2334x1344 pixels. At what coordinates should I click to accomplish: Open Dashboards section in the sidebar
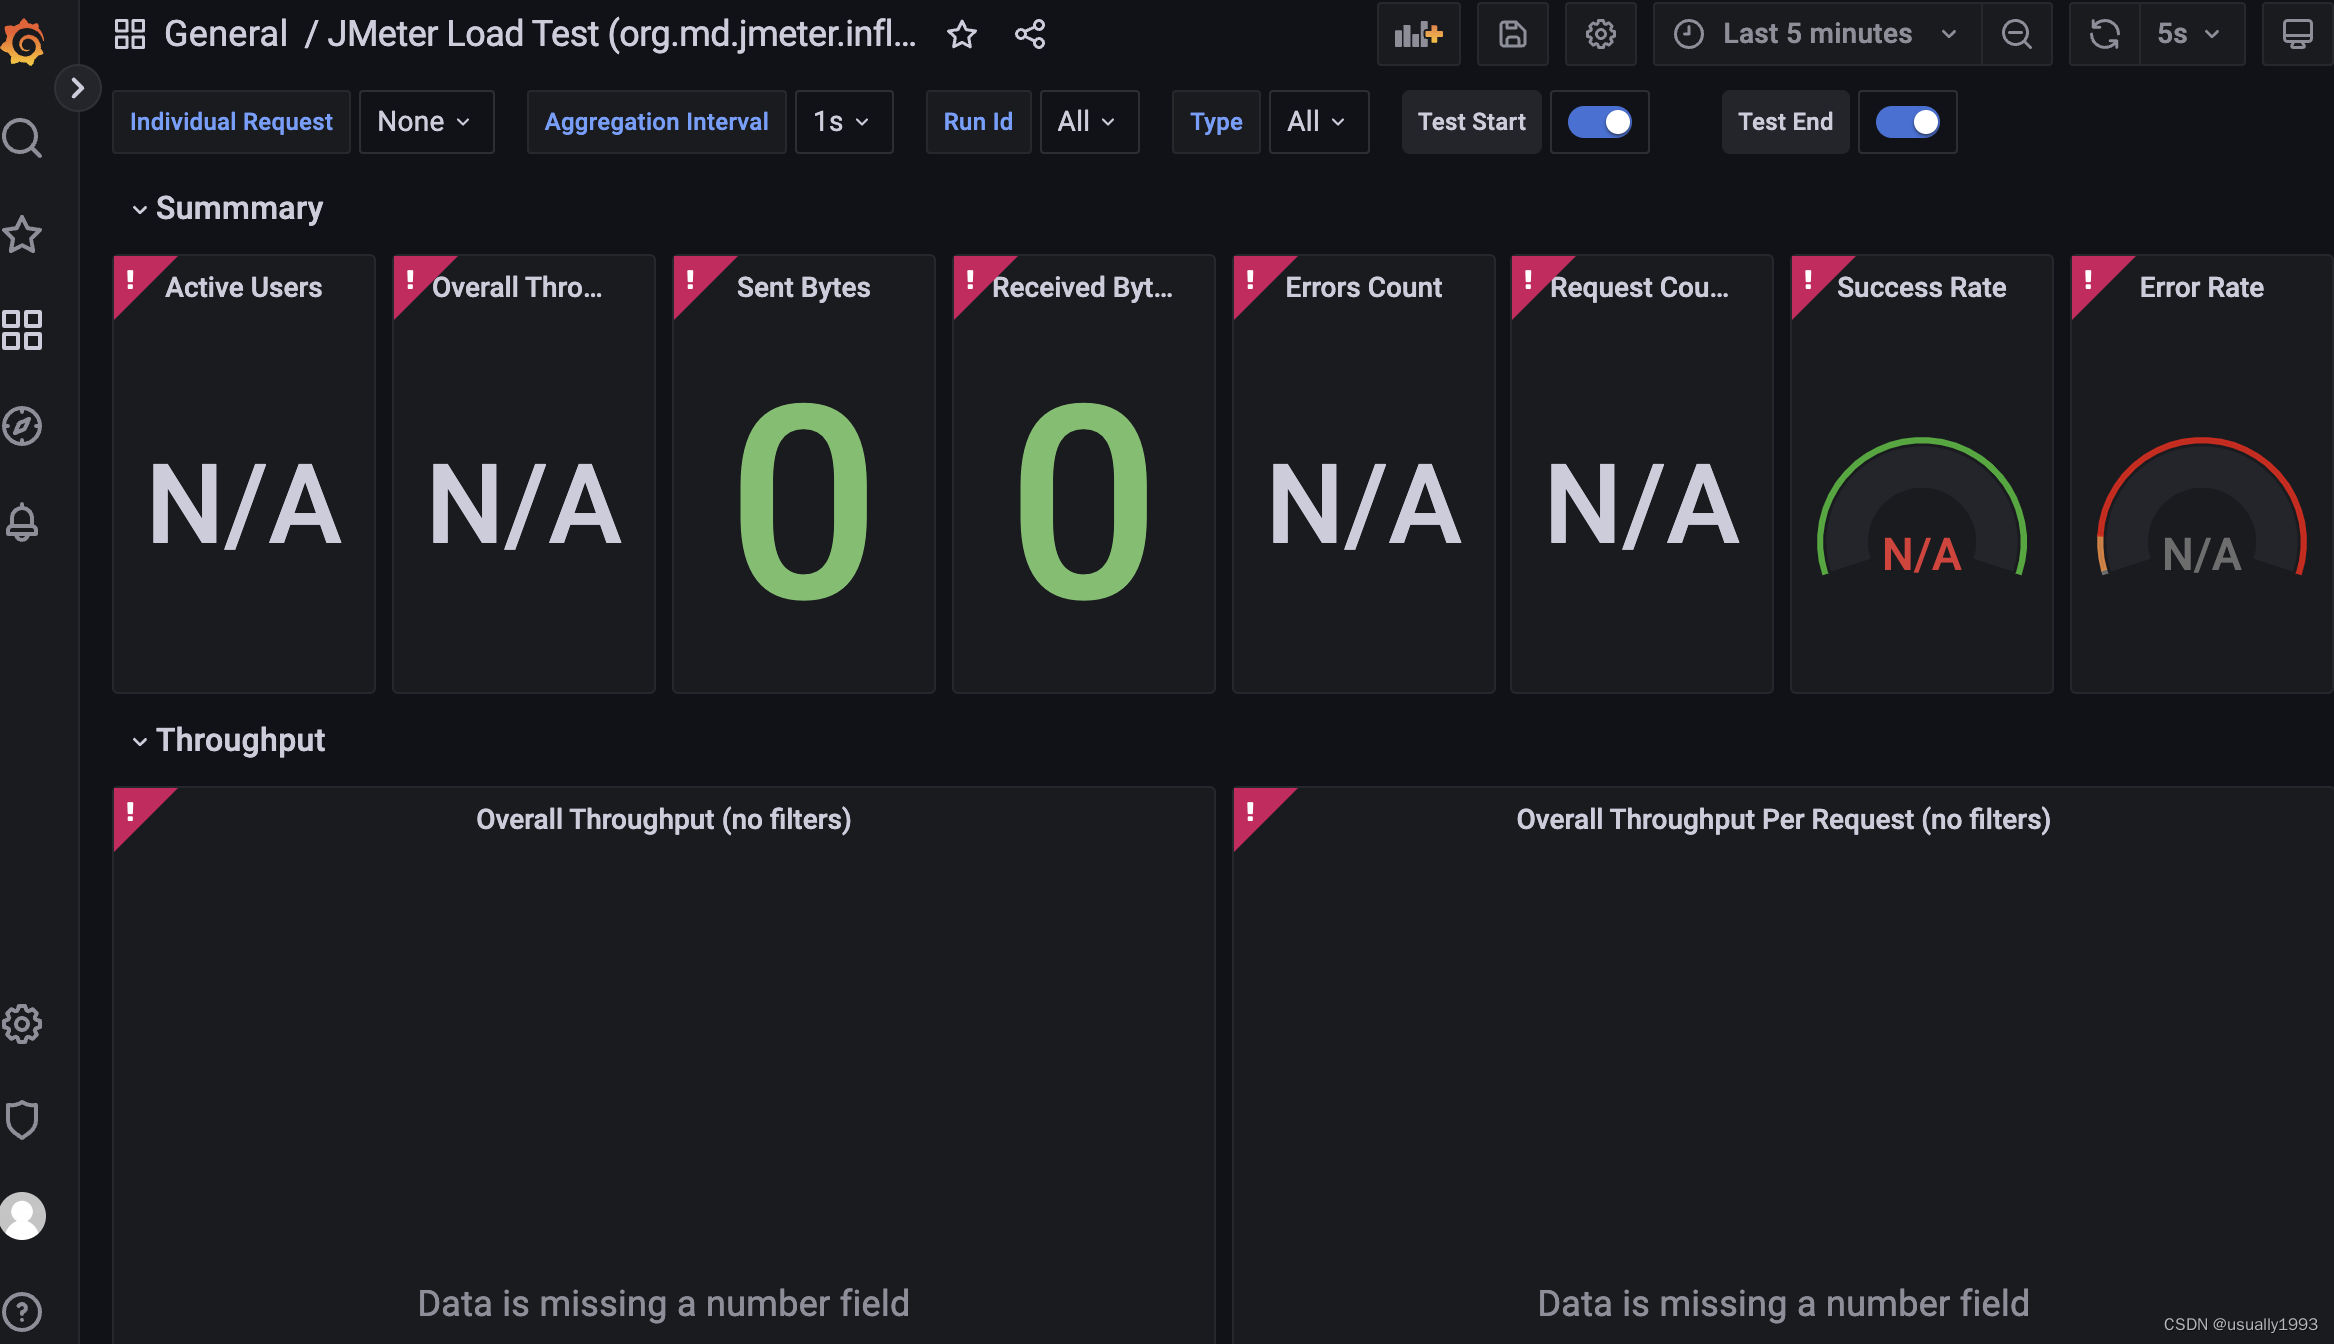click(22, 330)
